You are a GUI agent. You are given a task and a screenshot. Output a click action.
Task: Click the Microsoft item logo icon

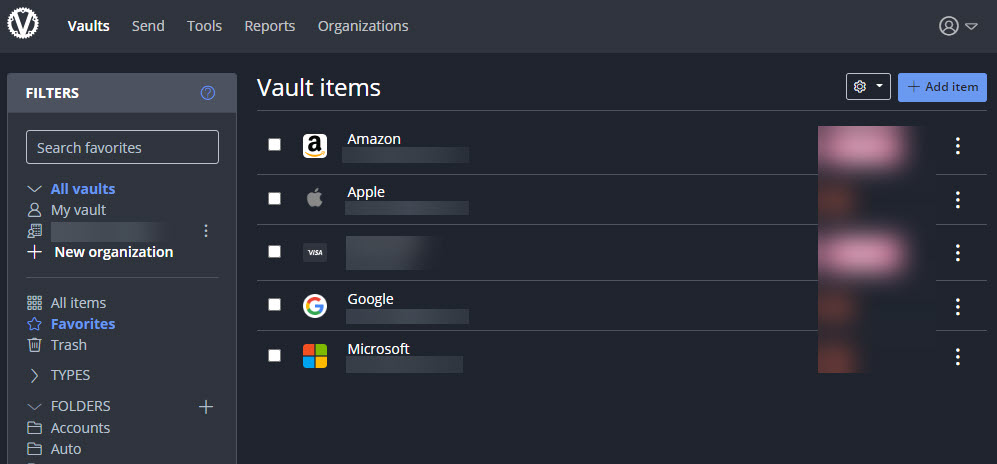tap(315, 356)
